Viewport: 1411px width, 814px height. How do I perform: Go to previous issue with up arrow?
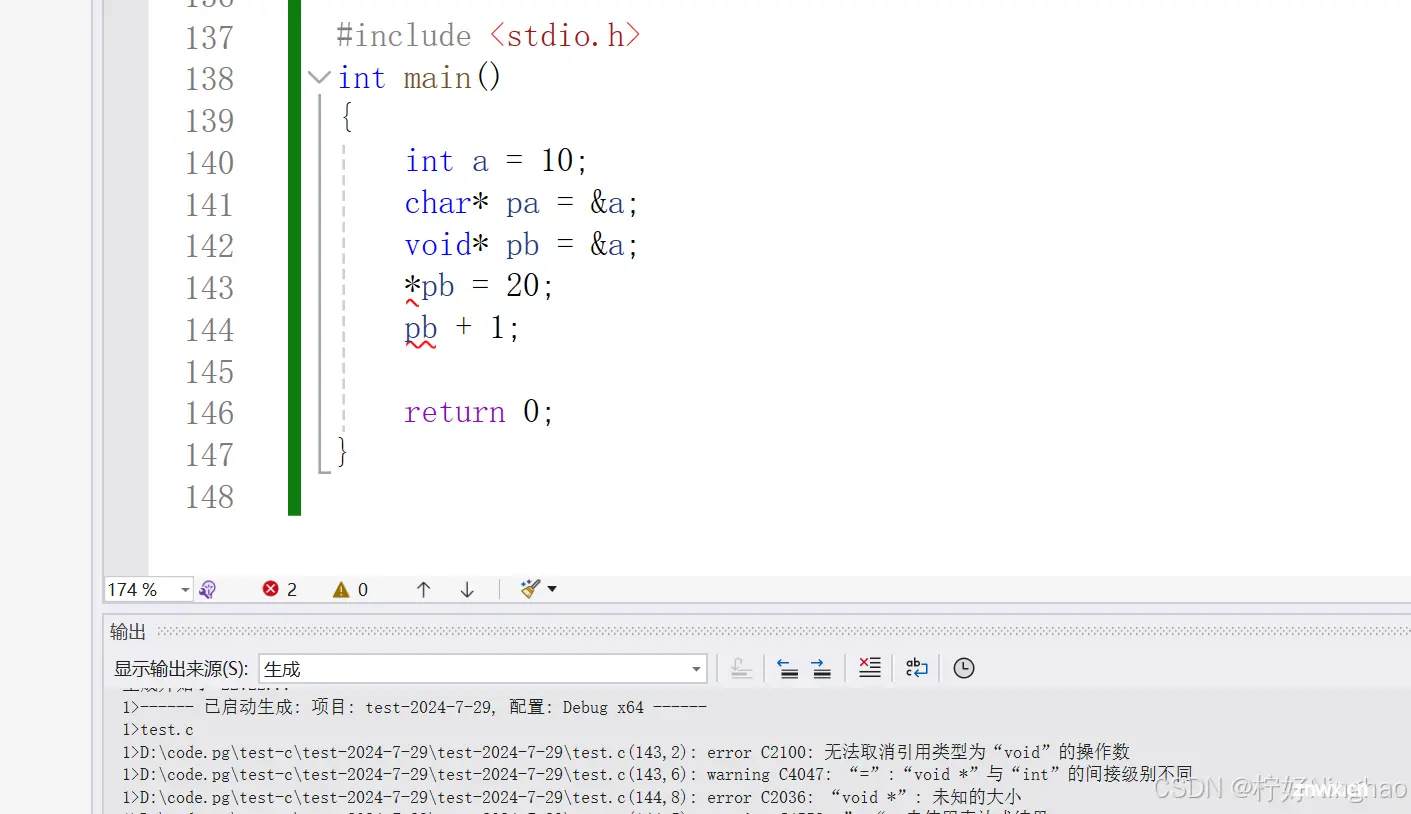pos(423,590)
